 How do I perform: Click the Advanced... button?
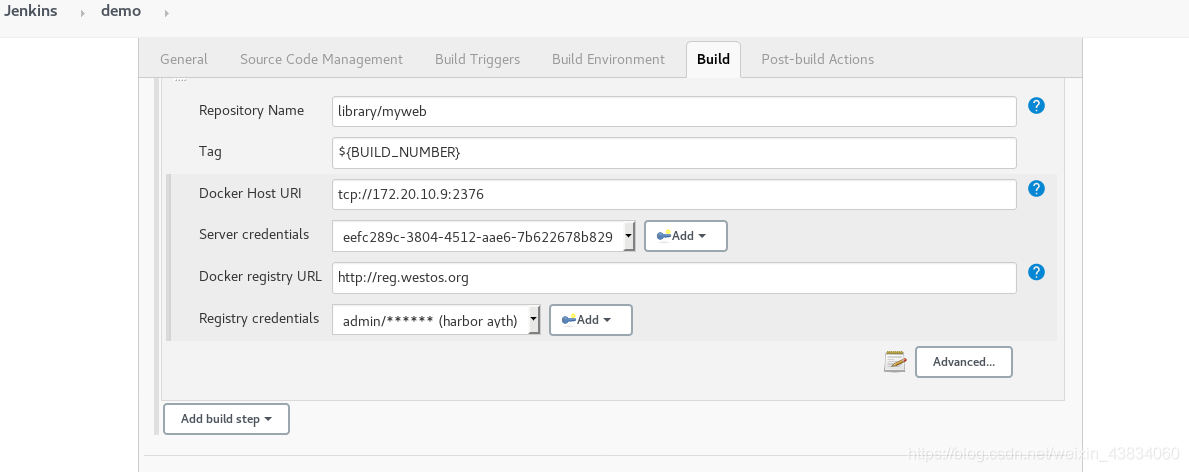pos(964,362)
